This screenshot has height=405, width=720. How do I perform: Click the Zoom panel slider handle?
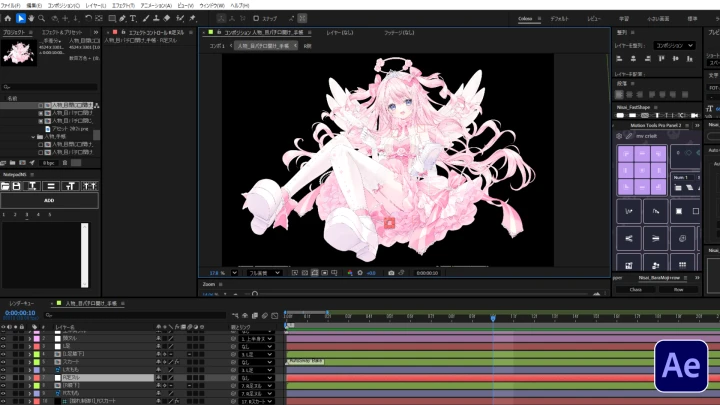[255, 294]
